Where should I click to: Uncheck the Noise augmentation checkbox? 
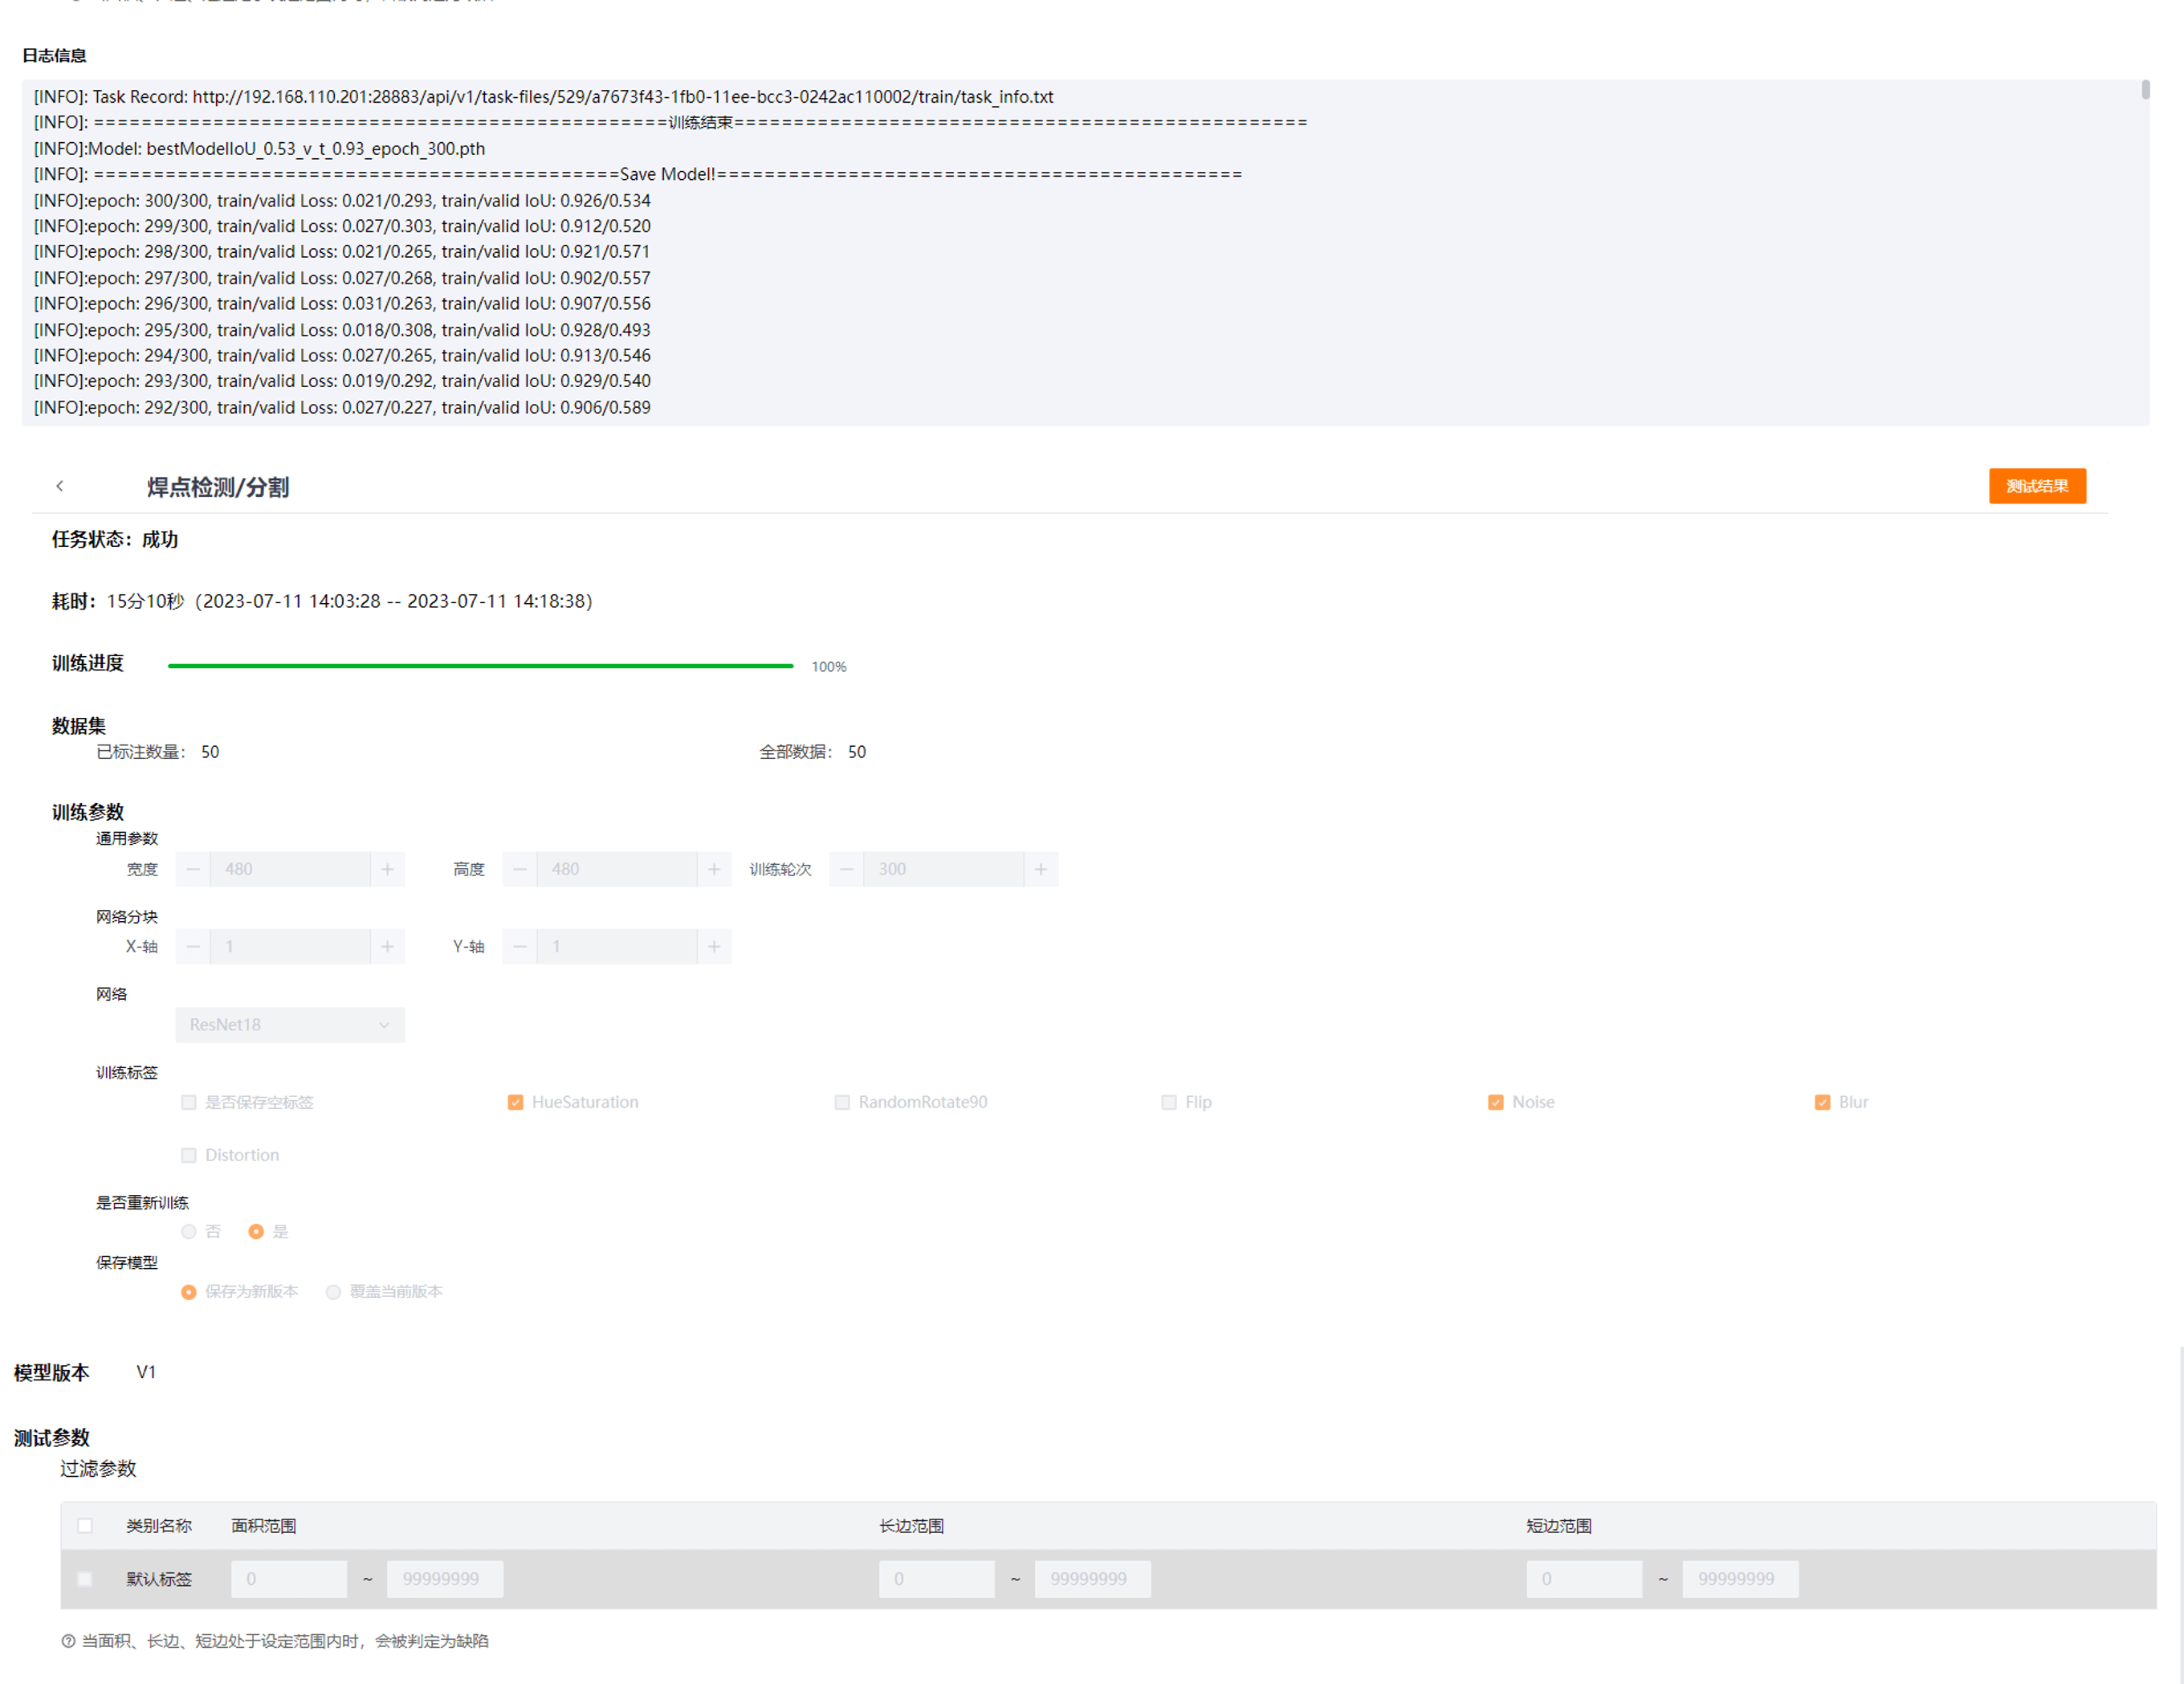1495,1102
